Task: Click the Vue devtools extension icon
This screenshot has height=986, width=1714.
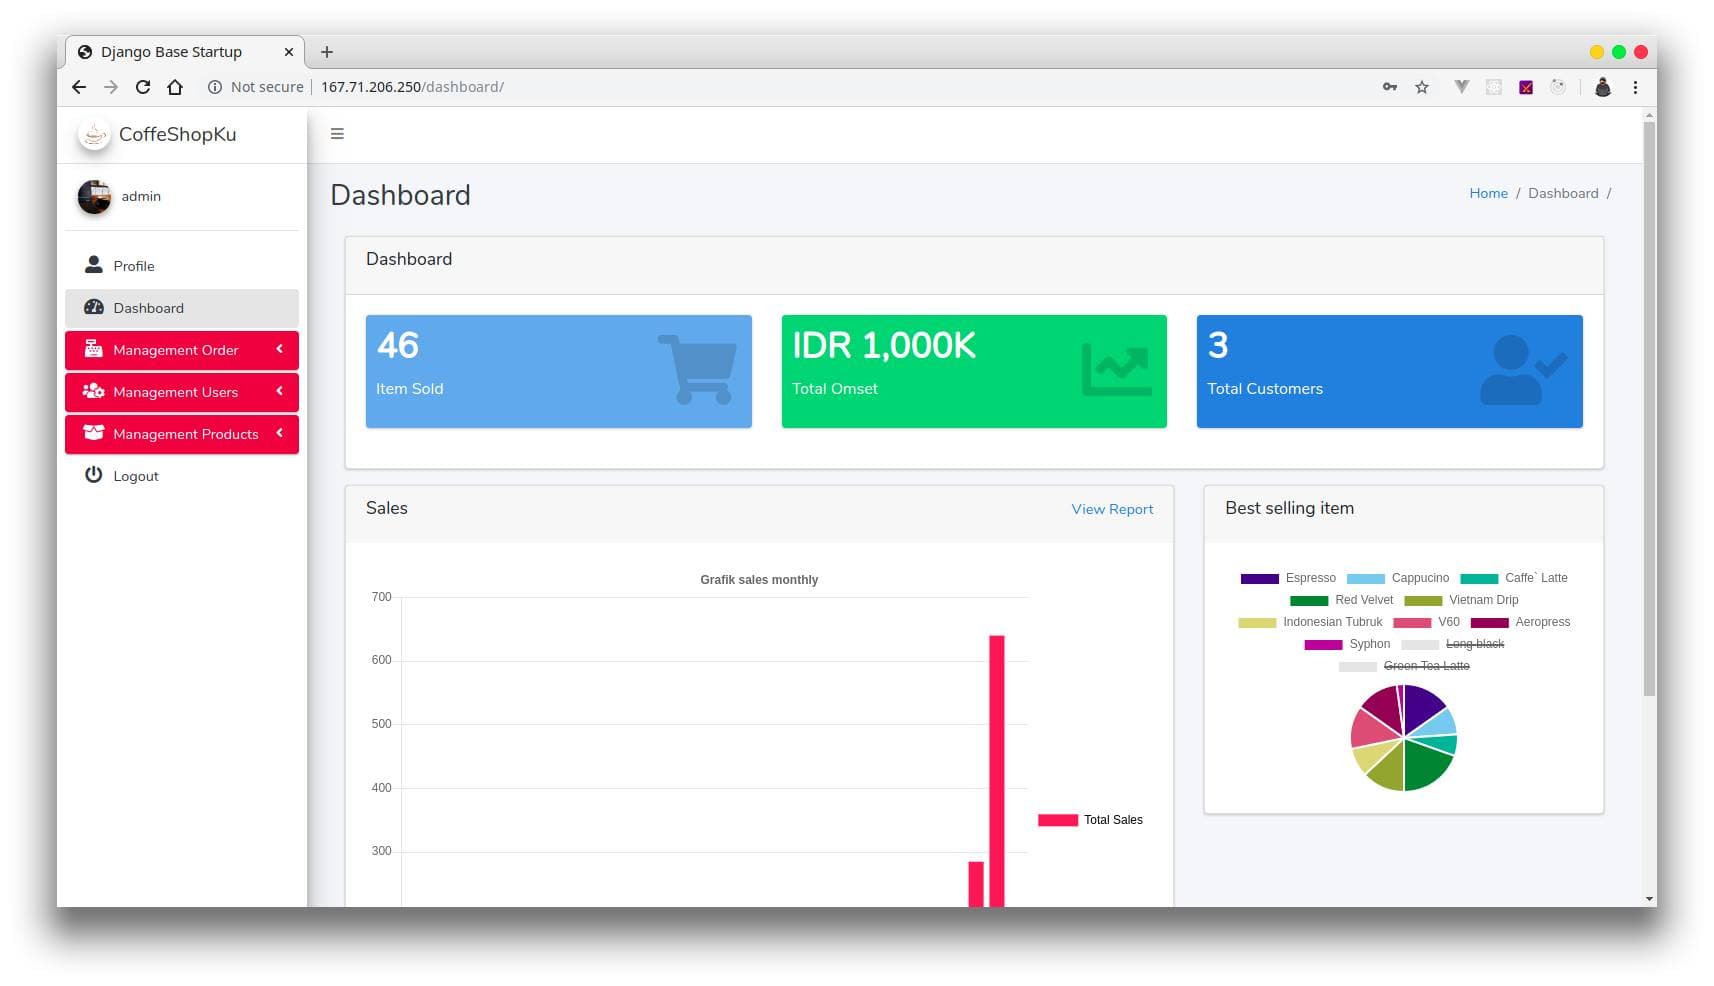Action: click(x=1461, y=87)
